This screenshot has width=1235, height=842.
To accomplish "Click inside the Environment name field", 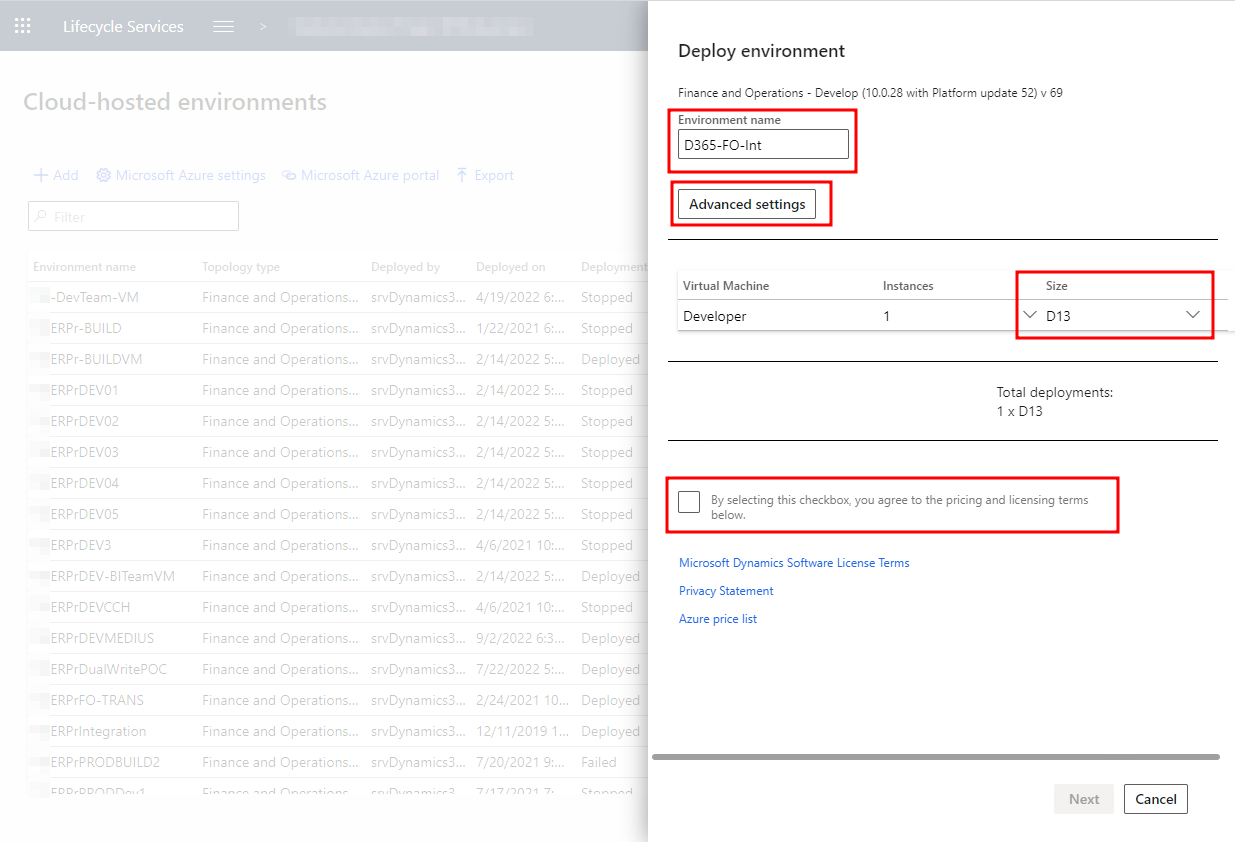I will click(763, 143).
